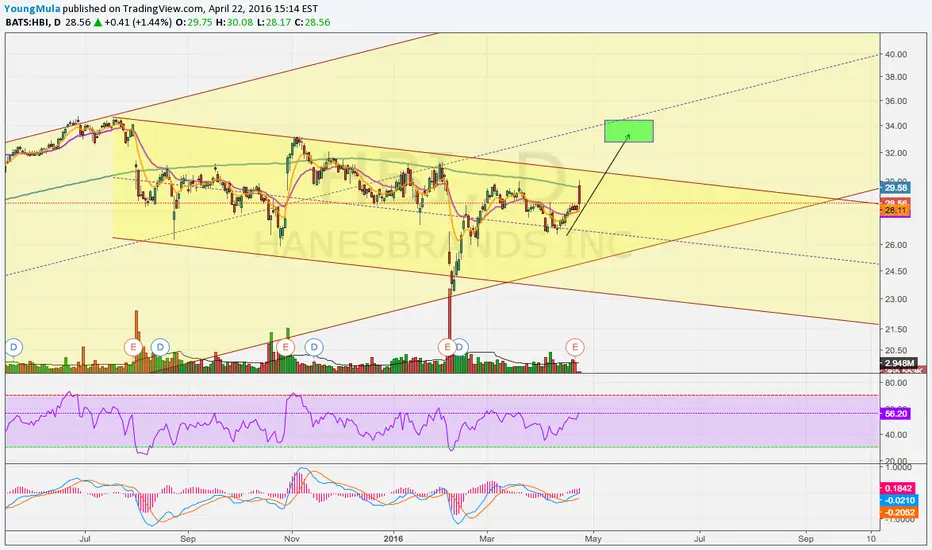Click the 38.00 price axis label
932x550 pixels.
click(896, 77)
